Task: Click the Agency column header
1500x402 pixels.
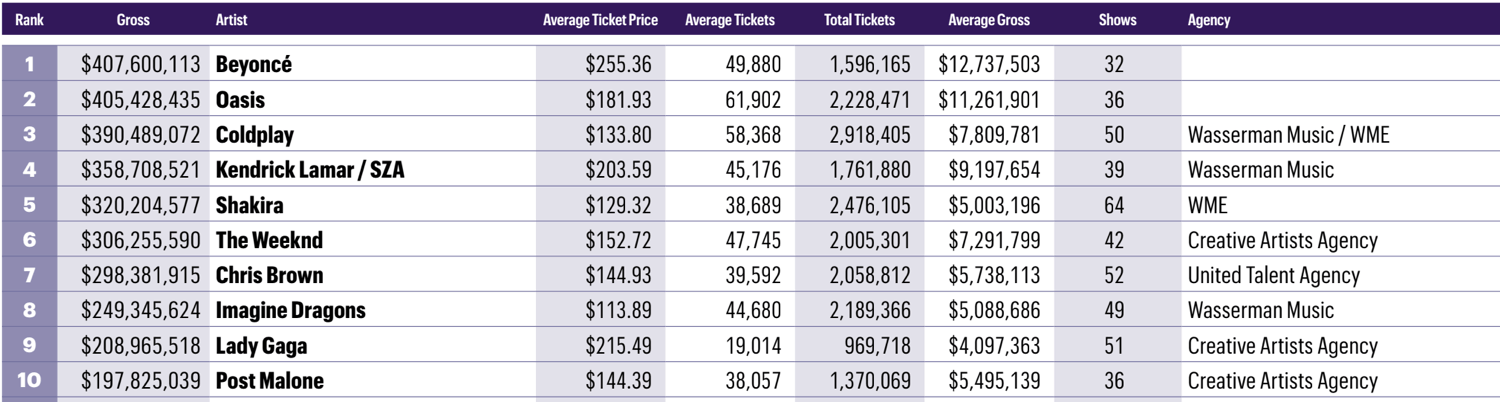Action: pyautogui.click(x=1208, y=19)
